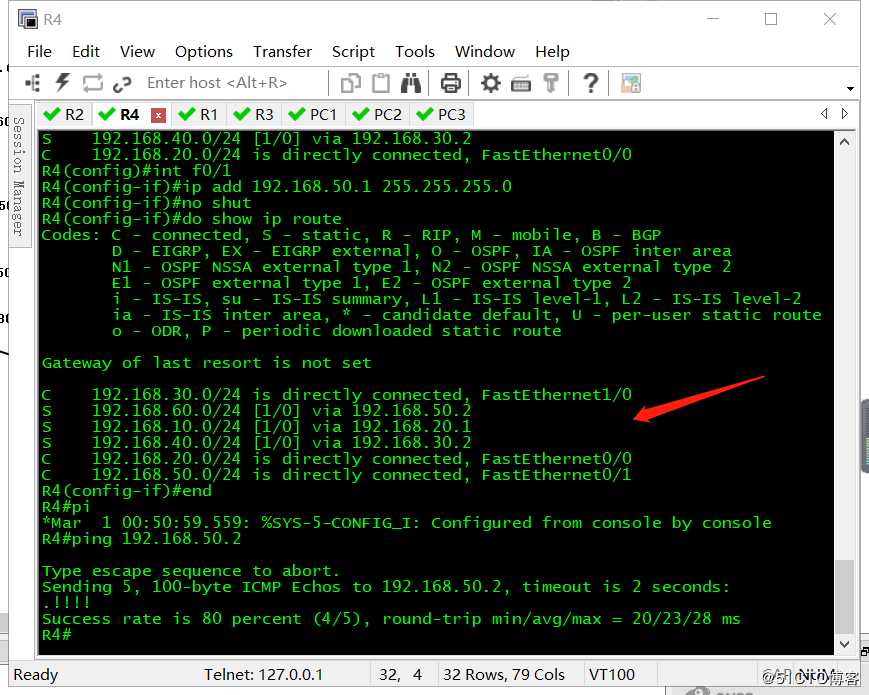The image size is (869, 695).
Task: Click the '32 Rows, 79 Cols' status entry
Action: 504,674
